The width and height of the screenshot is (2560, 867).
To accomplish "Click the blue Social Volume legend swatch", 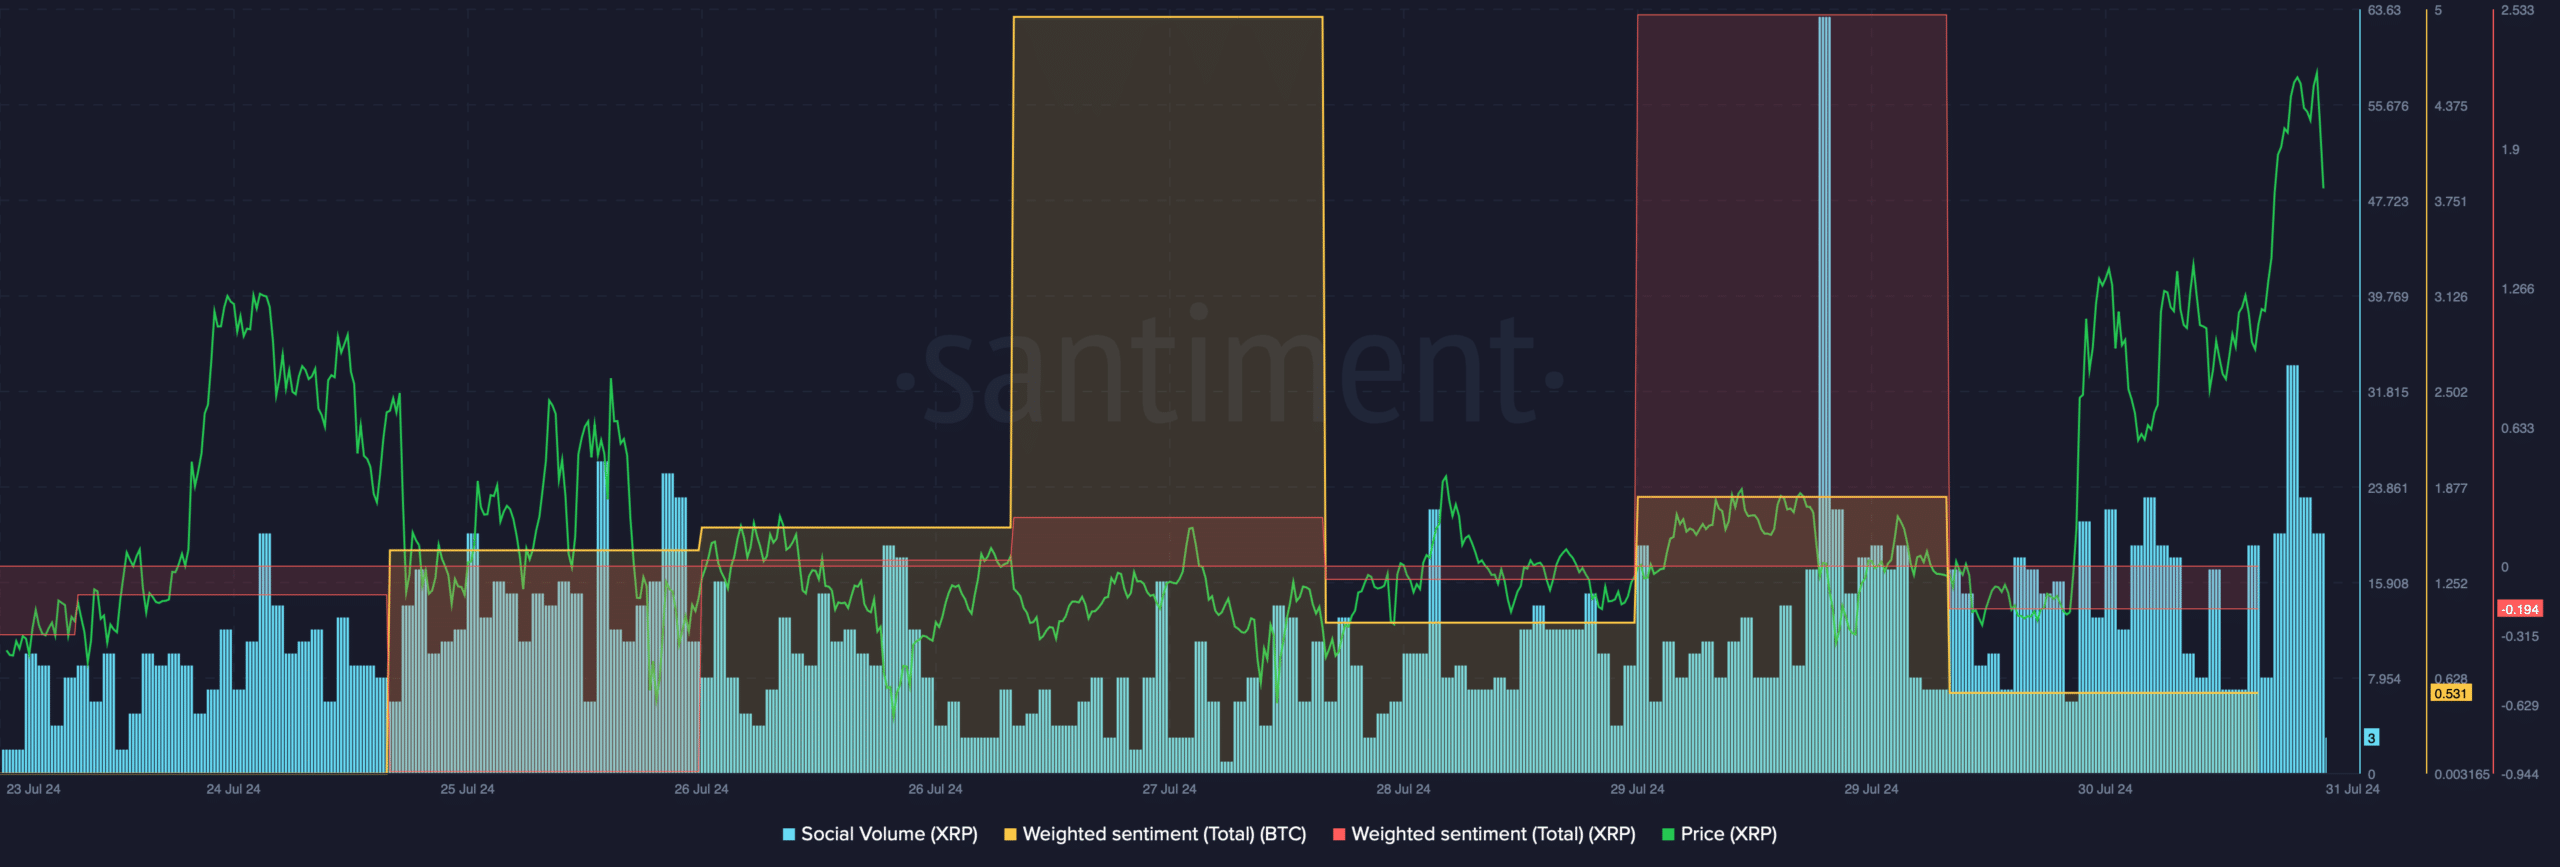I will (789, 834).
